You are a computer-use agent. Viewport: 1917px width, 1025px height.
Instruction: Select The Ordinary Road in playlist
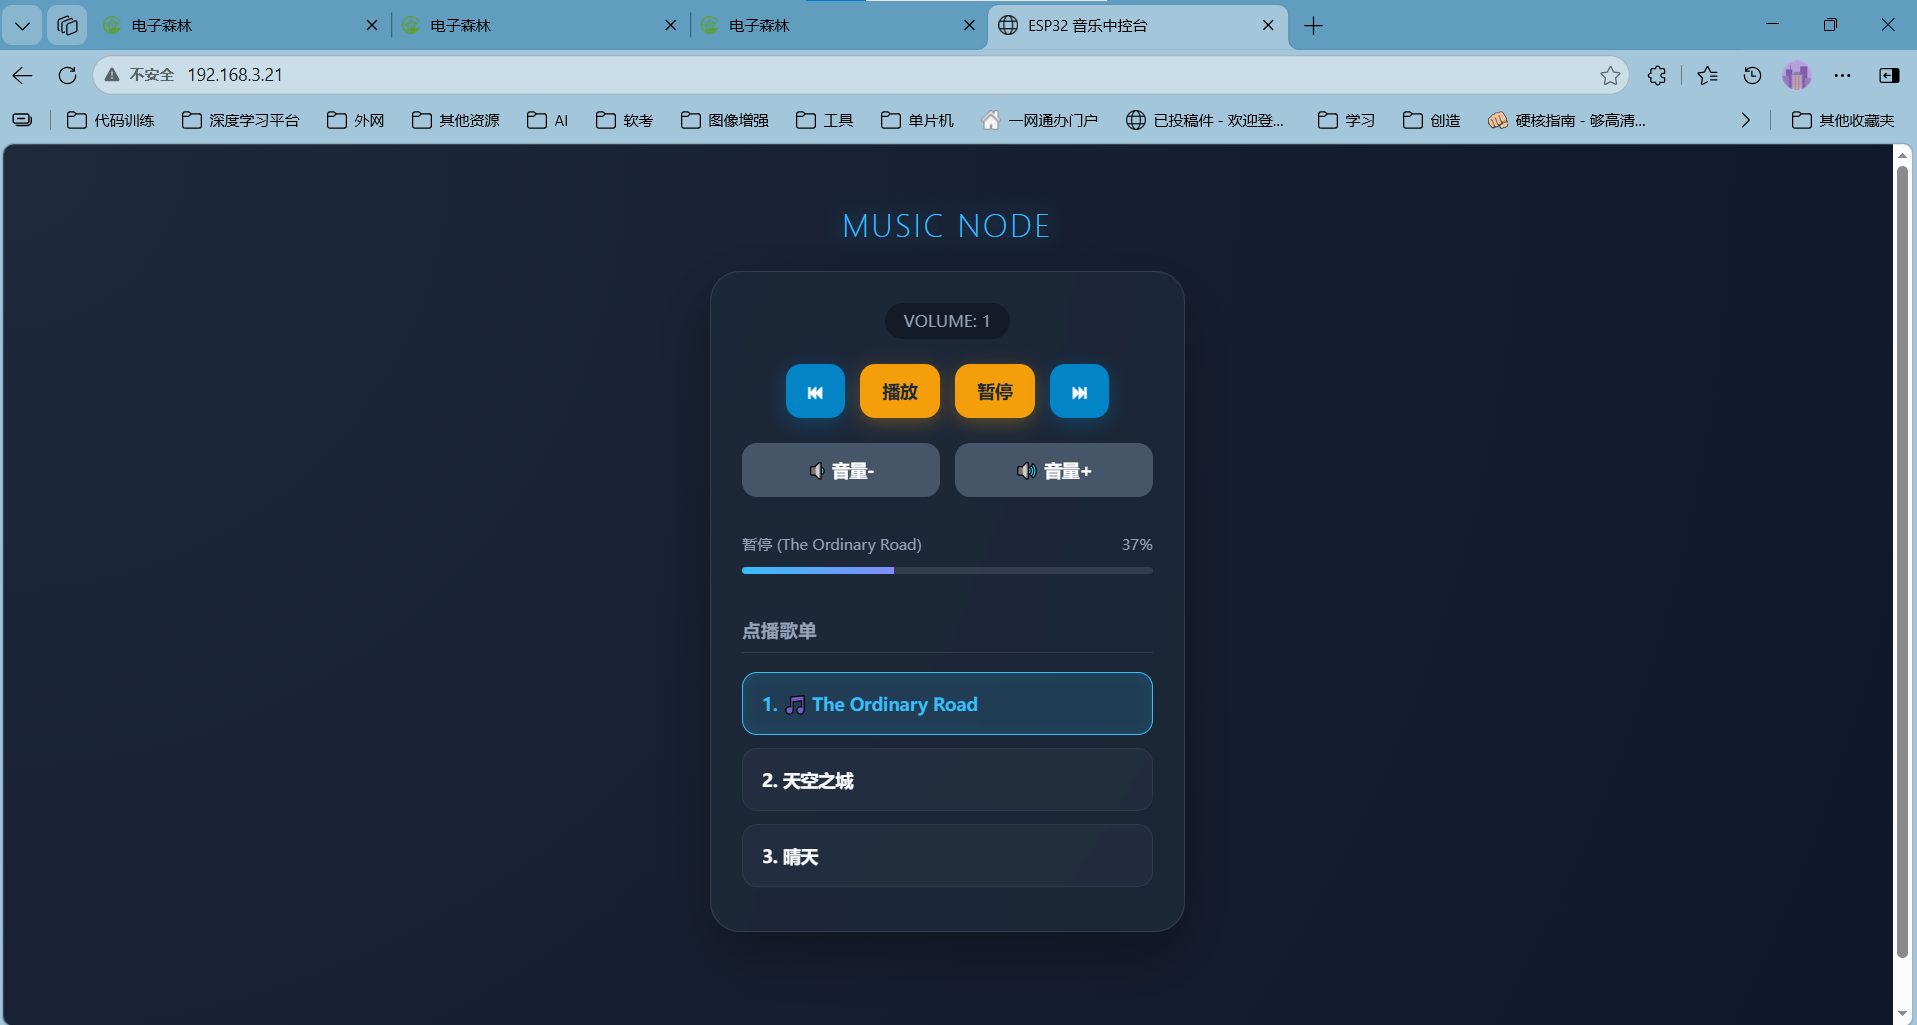946,704
